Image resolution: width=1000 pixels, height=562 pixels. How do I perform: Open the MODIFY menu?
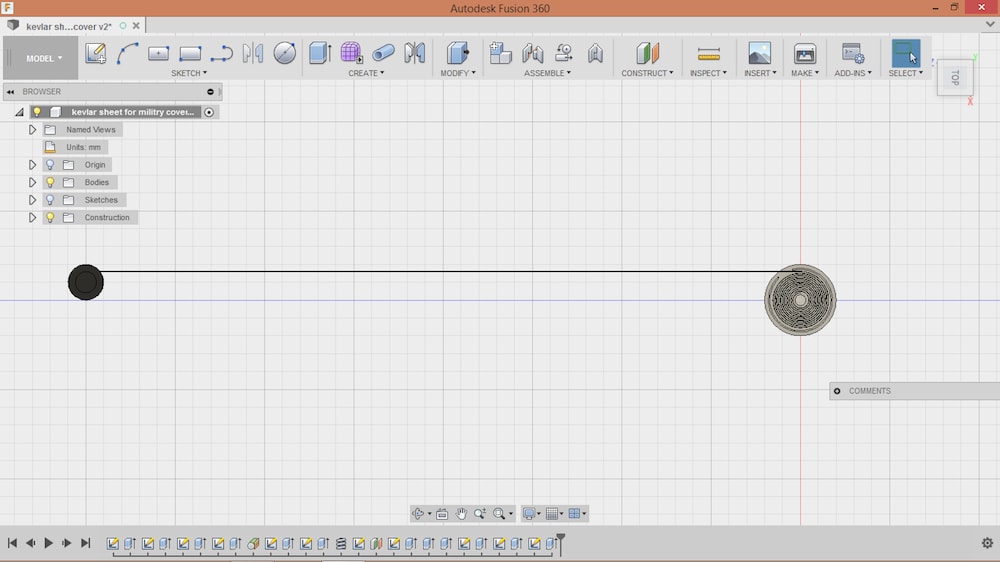pyautogui.click(x=458, y=73)
